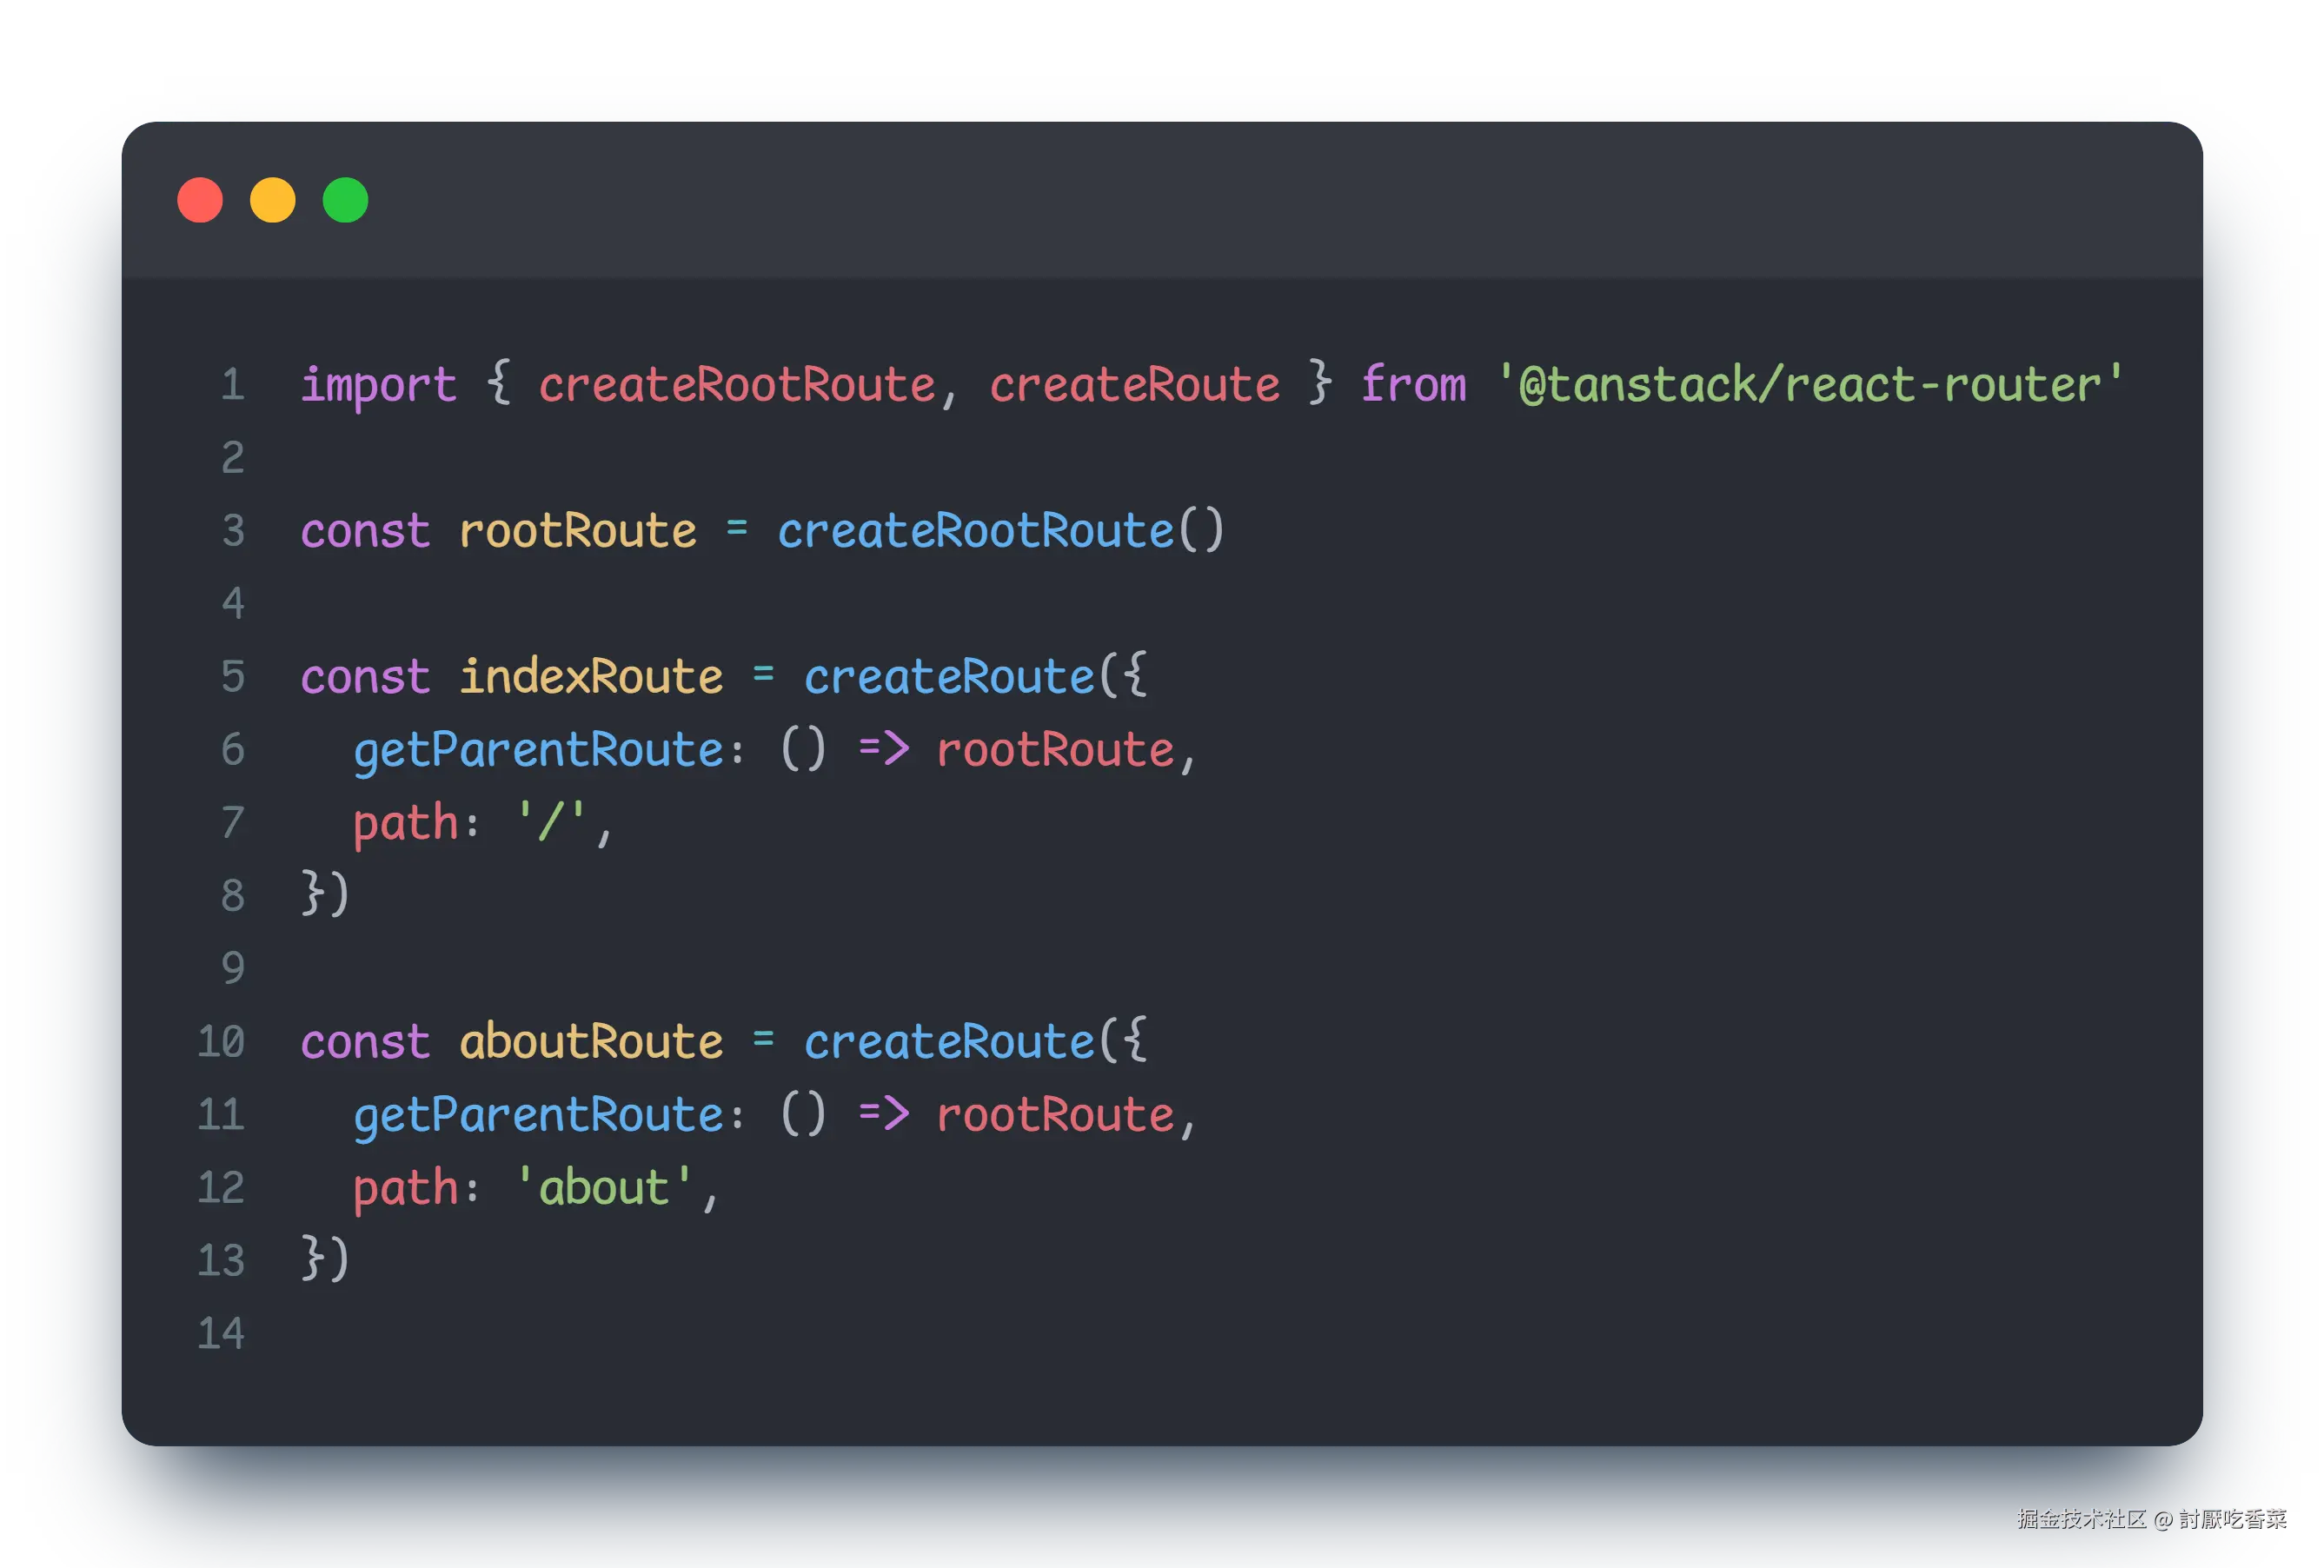Click the red close window dot

point(200,200)
